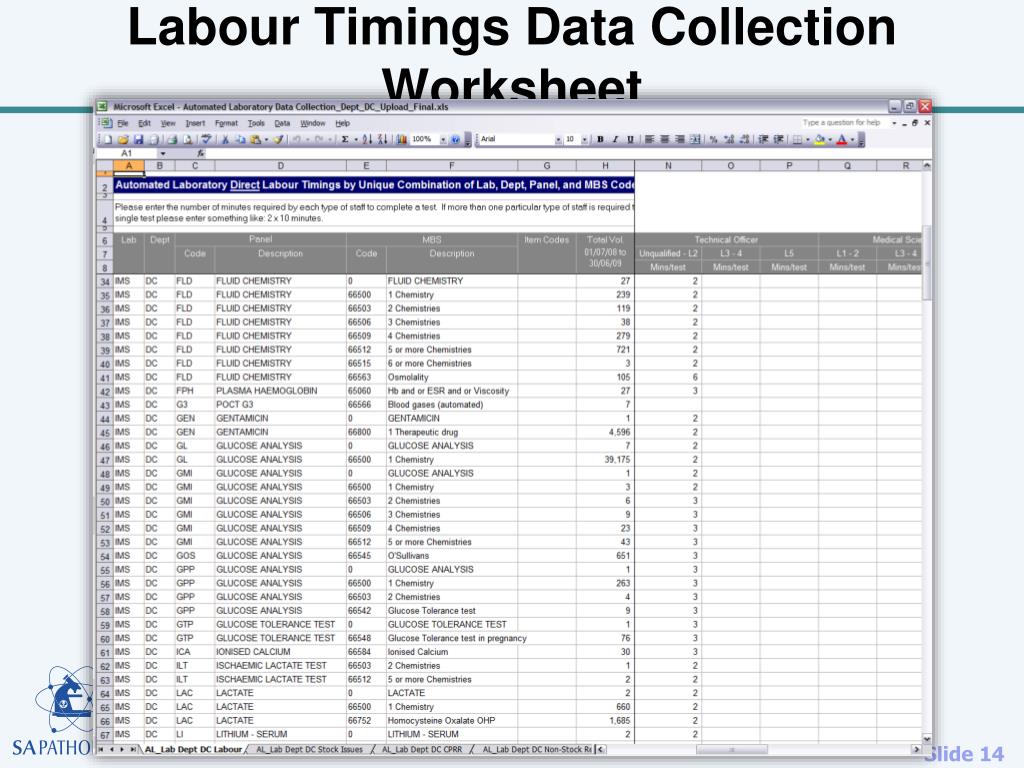Click the cell with value 39,175
This screenshot has height=768, width=1024.
tap(605, 460)
